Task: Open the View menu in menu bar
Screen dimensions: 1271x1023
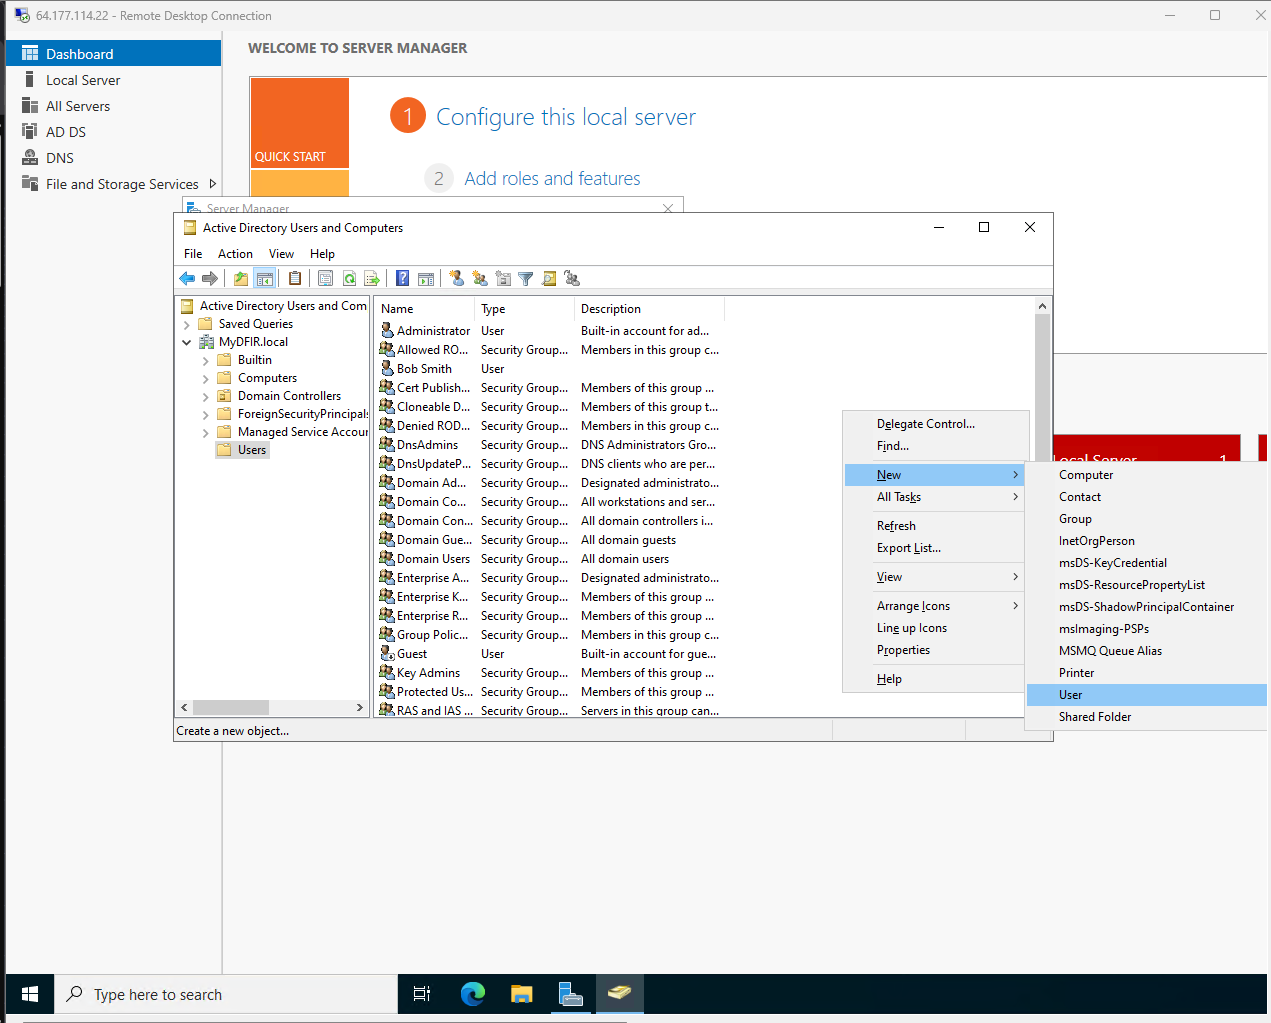Action: pyautogui.click(x=281, y=254)
